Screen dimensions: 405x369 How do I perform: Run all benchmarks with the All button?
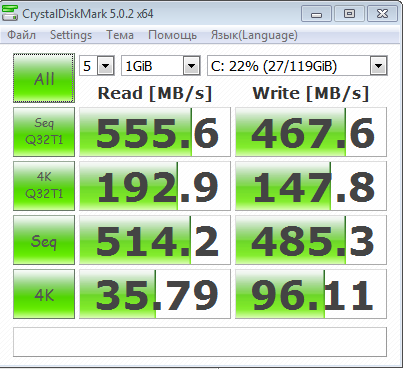pos(44,78)
